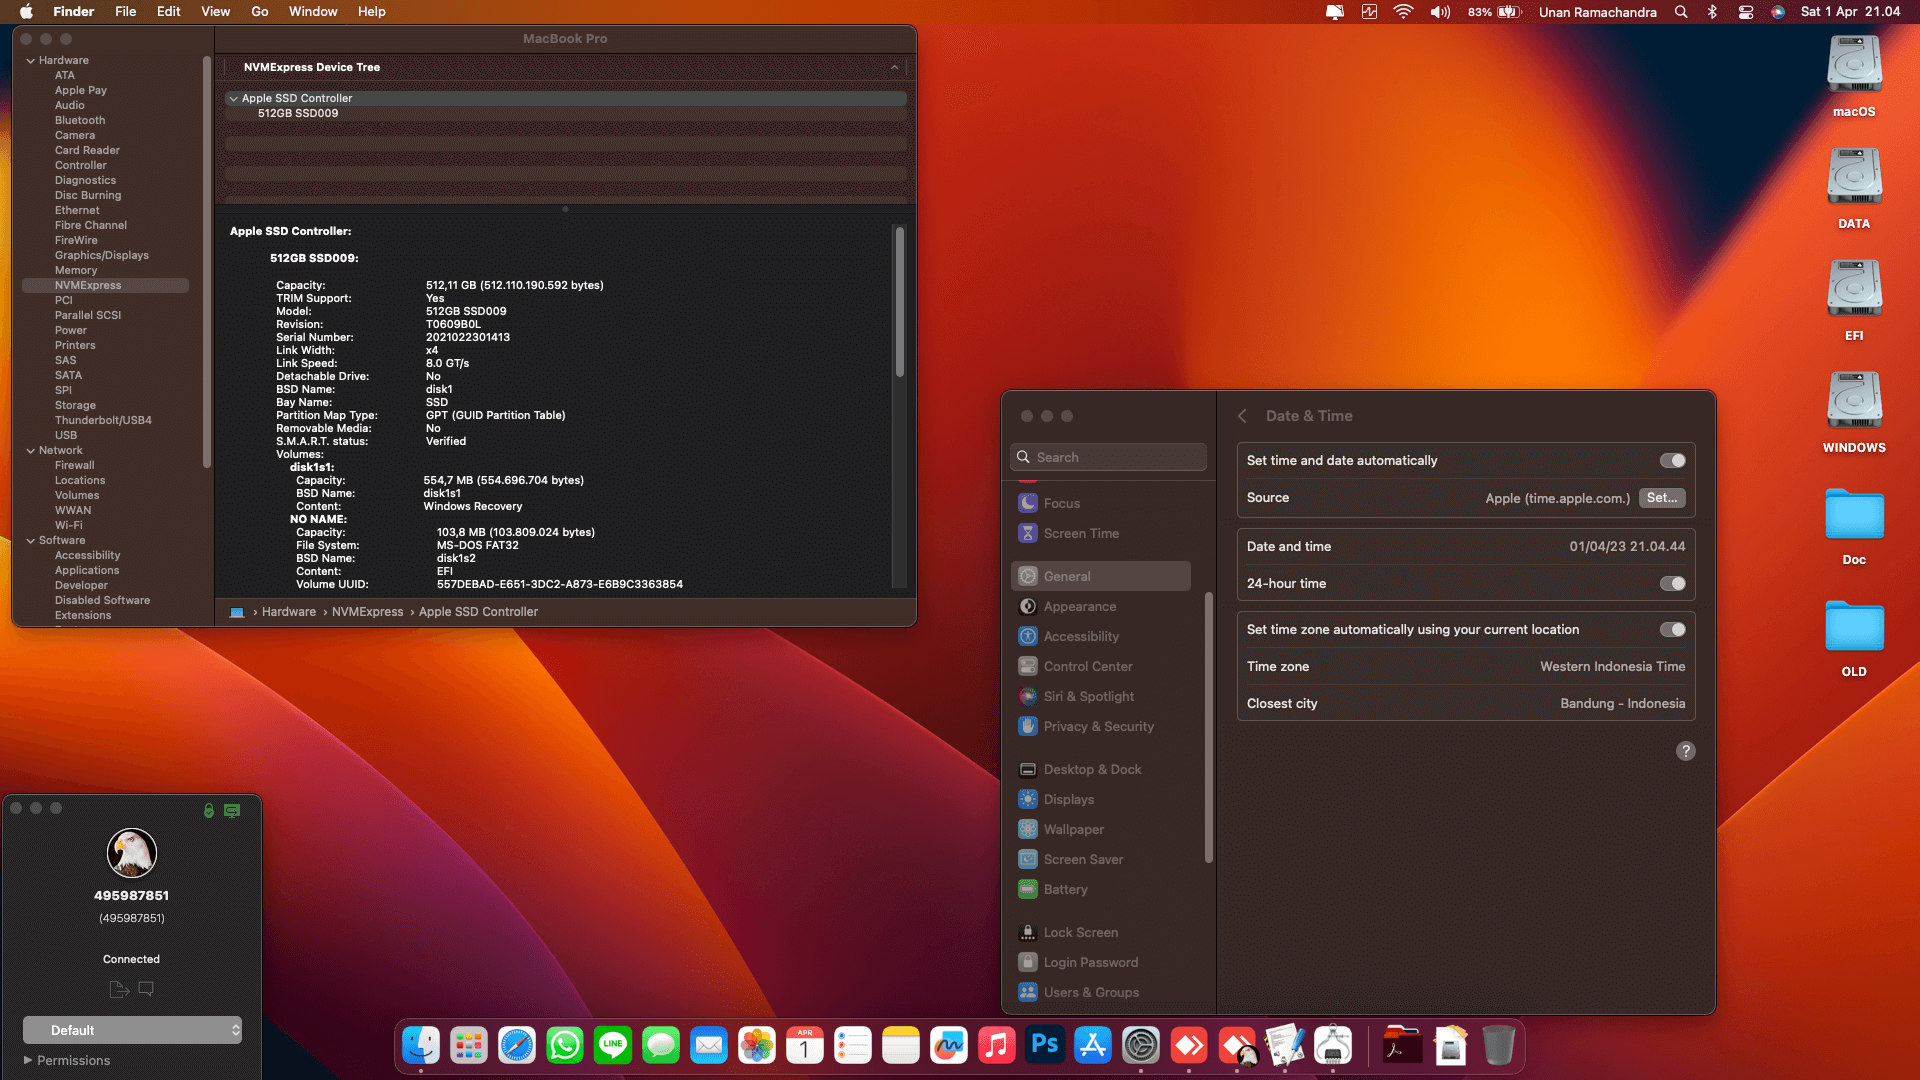Open the Default profile dropdown in AnyDesk
Screen dimensions: 1920x1080
click(x=132, y=1029)
